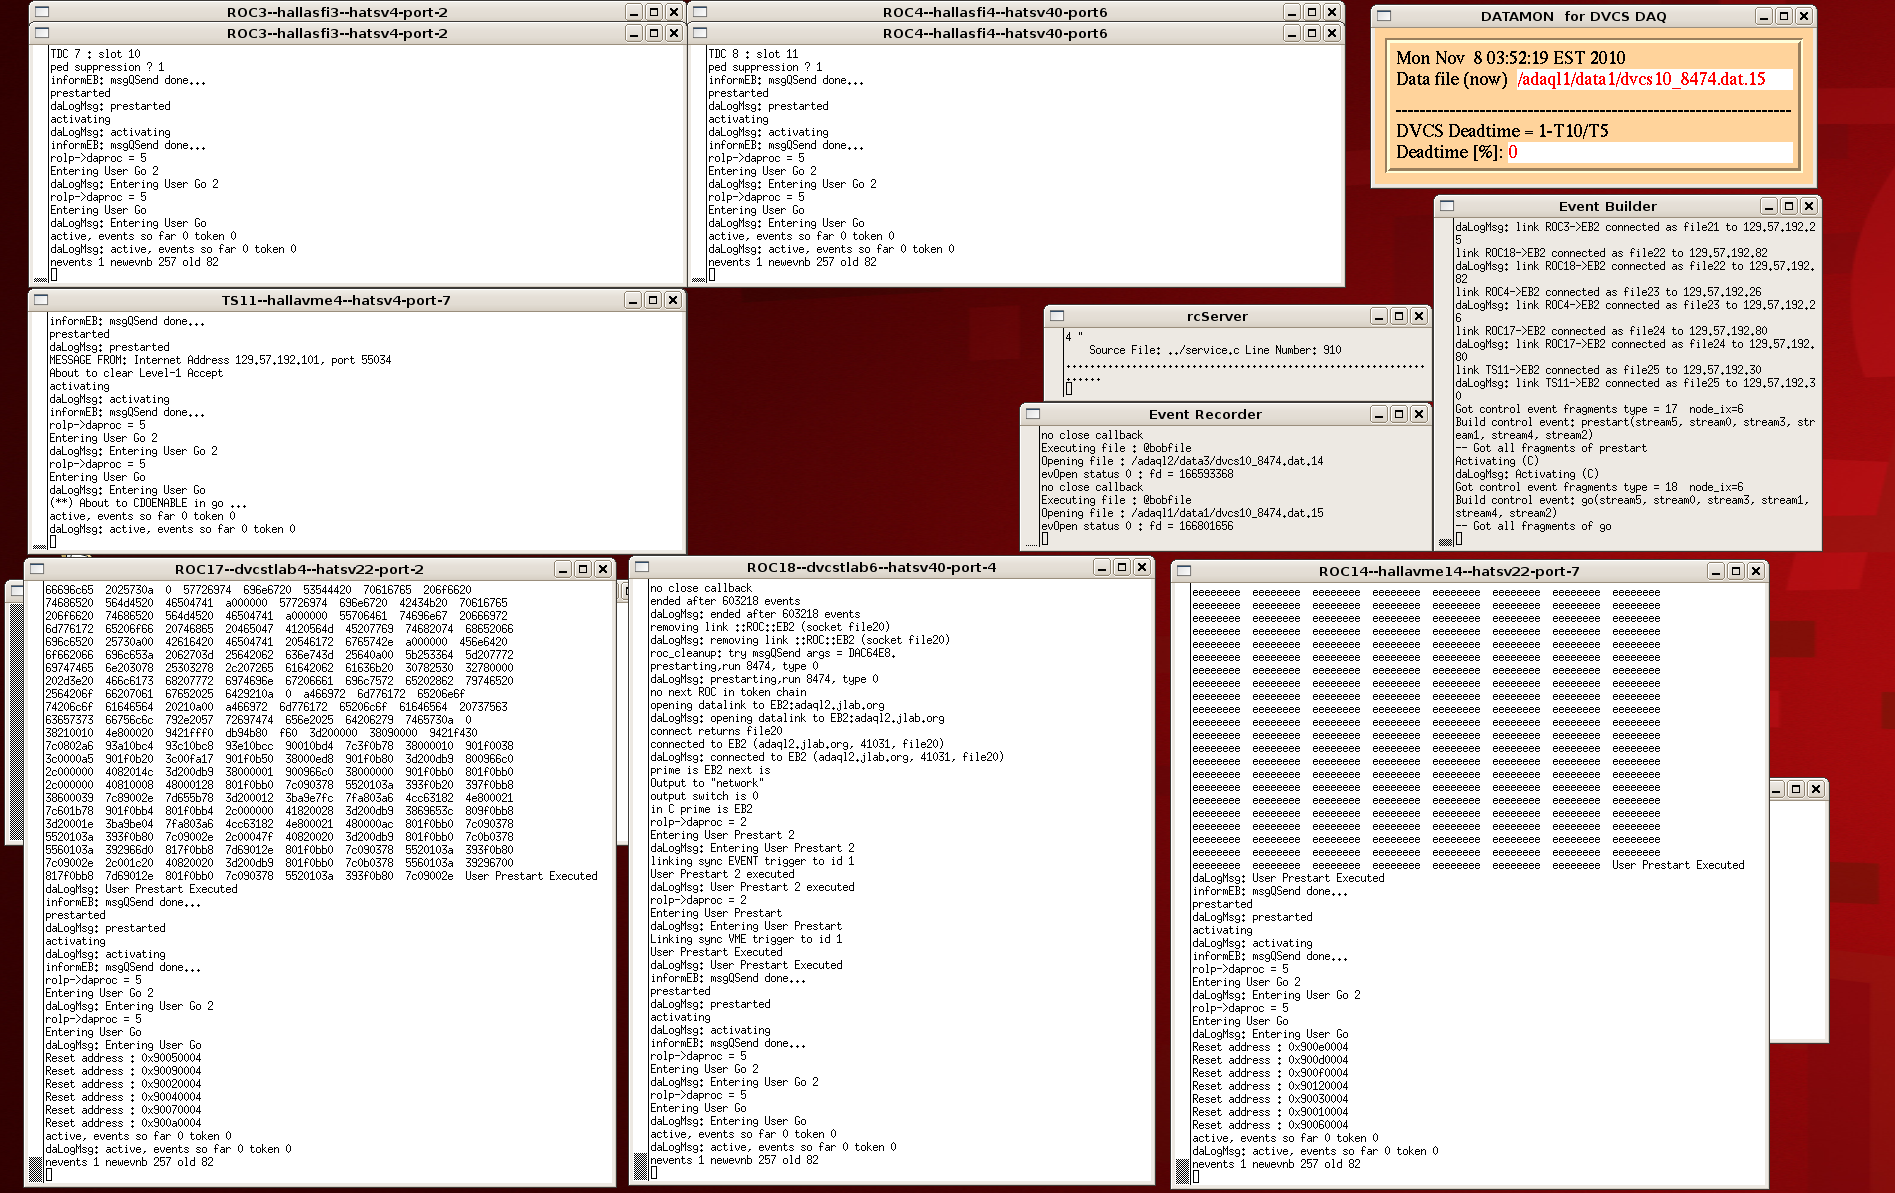Minimize the Event Builder window

1769,206
